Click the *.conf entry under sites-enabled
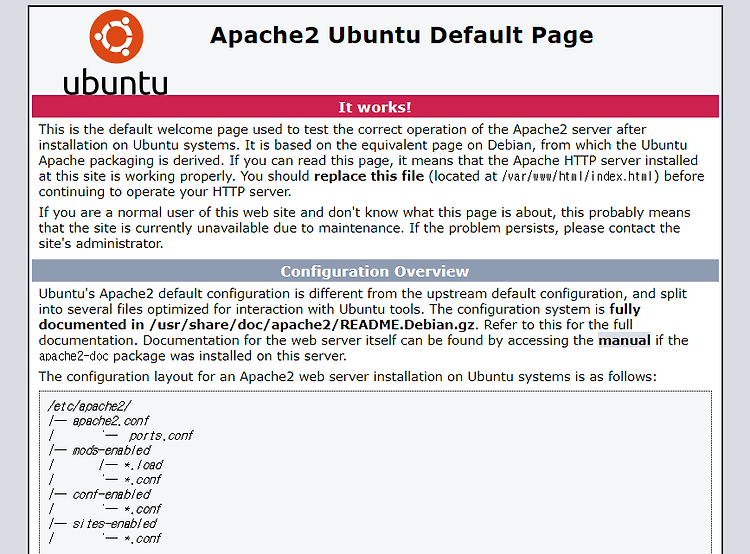Viewport: 750px width, 554px height. [143, 539]
